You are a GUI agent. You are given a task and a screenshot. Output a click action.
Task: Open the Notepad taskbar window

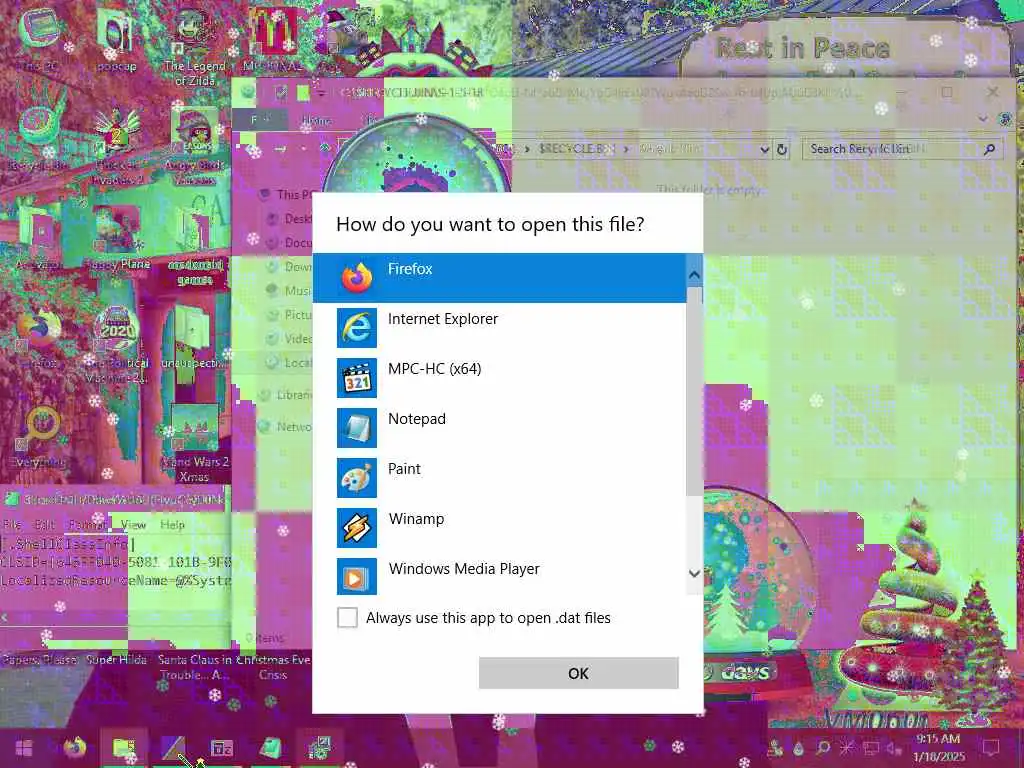(x=270, y=748)
